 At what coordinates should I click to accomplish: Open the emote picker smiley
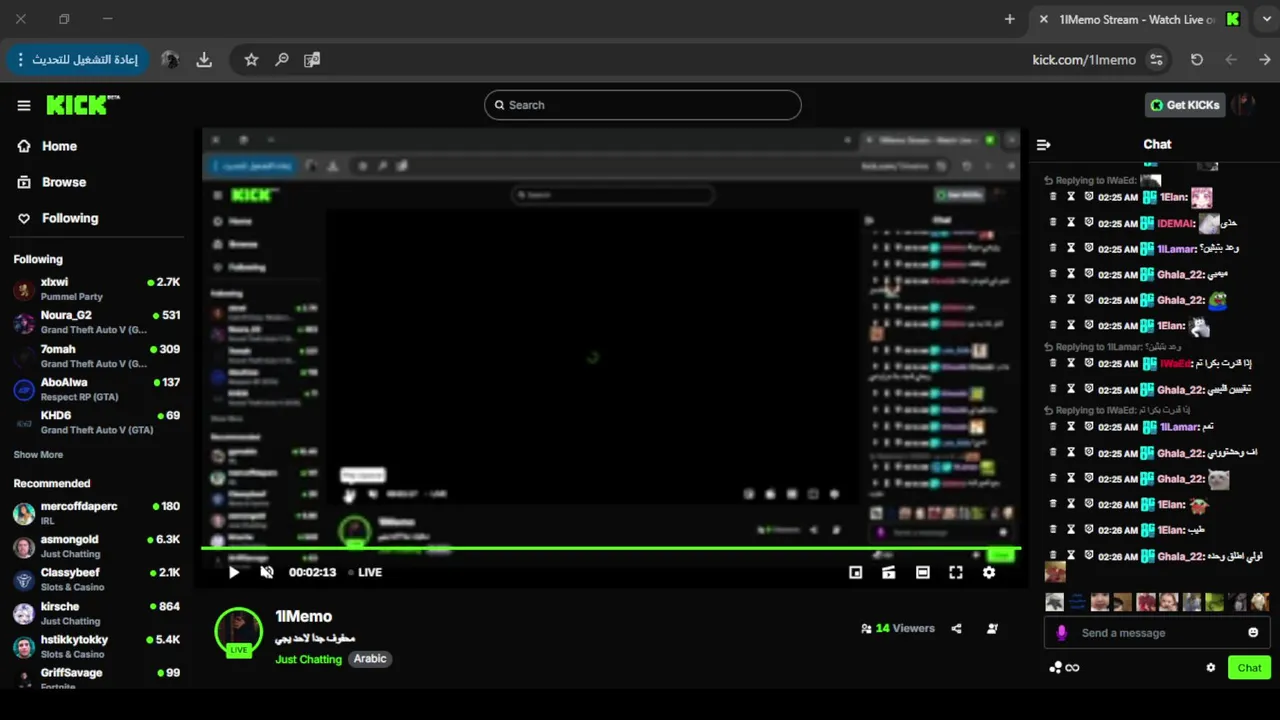(1253, 633)
